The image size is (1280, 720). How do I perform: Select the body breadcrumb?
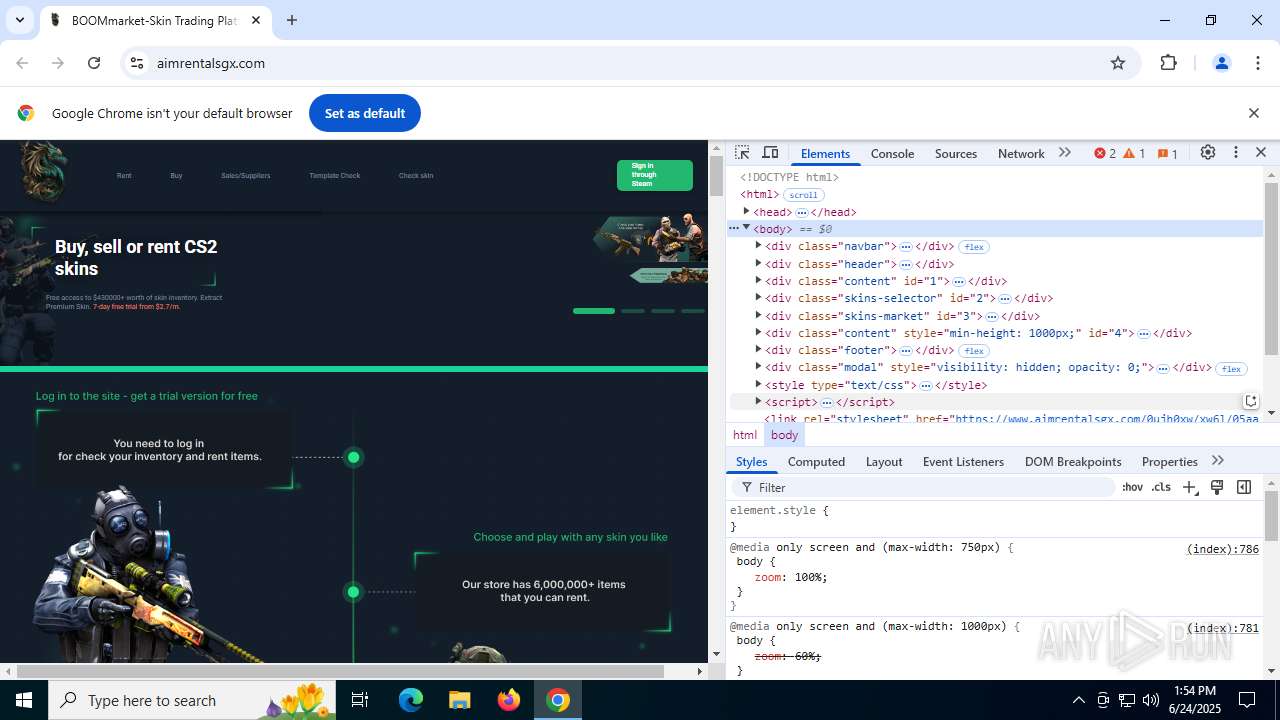coord(784,435)
